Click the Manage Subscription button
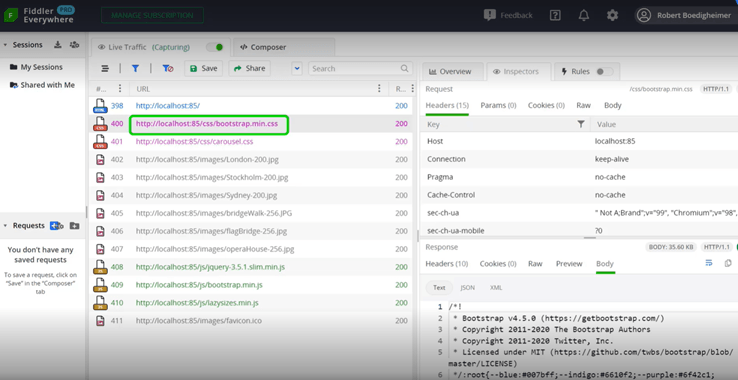 click(152, 15)
